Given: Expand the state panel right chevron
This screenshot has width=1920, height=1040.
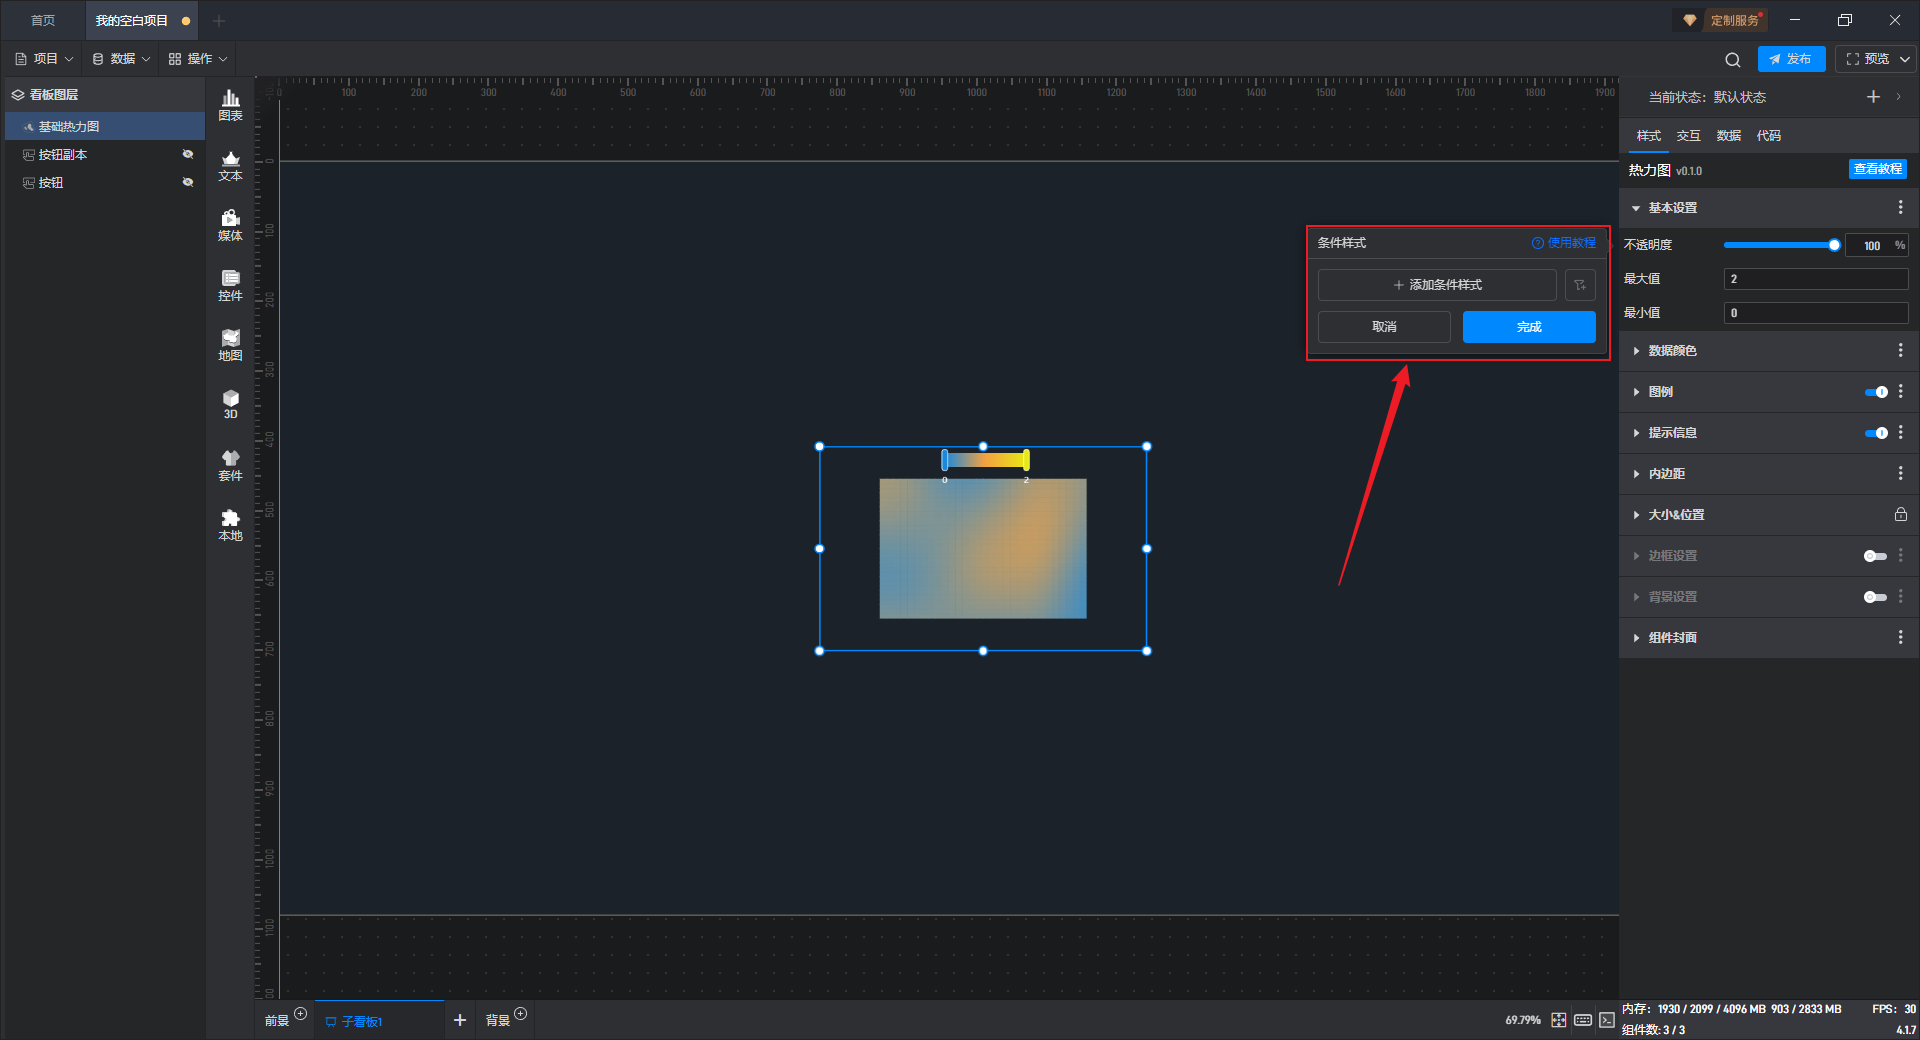Looking at the screenshot, I should tap(1898, 97).
